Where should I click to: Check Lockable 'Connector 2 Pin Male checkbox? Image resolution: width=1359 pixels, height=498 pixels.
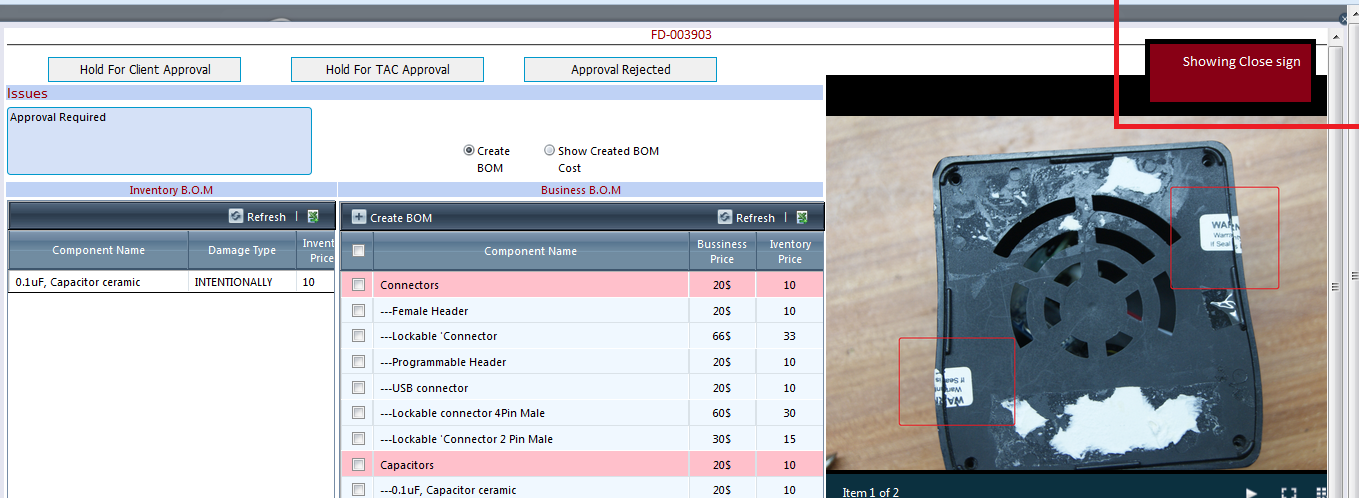(x=358, y=439)
